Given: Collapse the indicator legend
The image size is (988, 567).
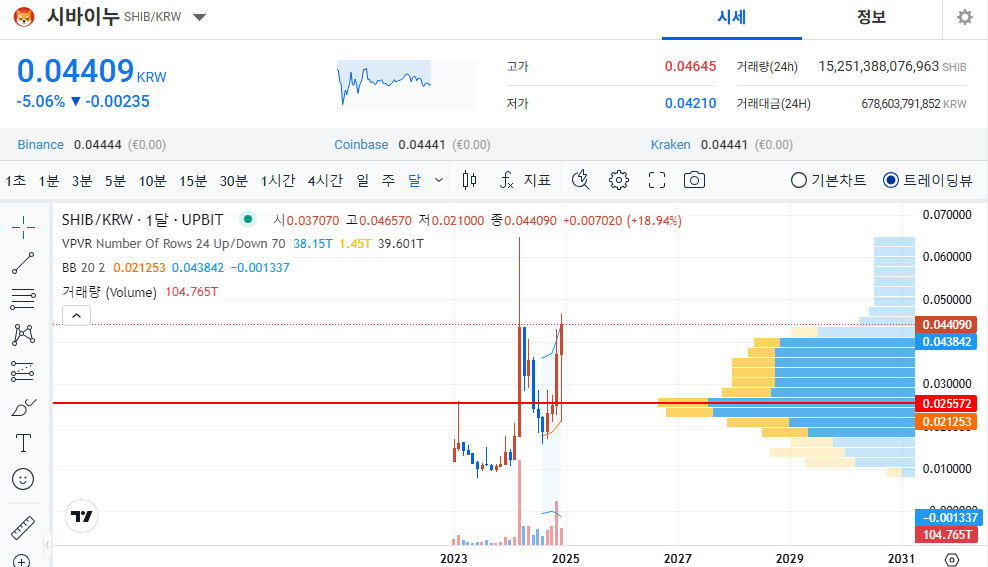Looking at the screenshot, I should pyautogui.click(x=76, y=315).
